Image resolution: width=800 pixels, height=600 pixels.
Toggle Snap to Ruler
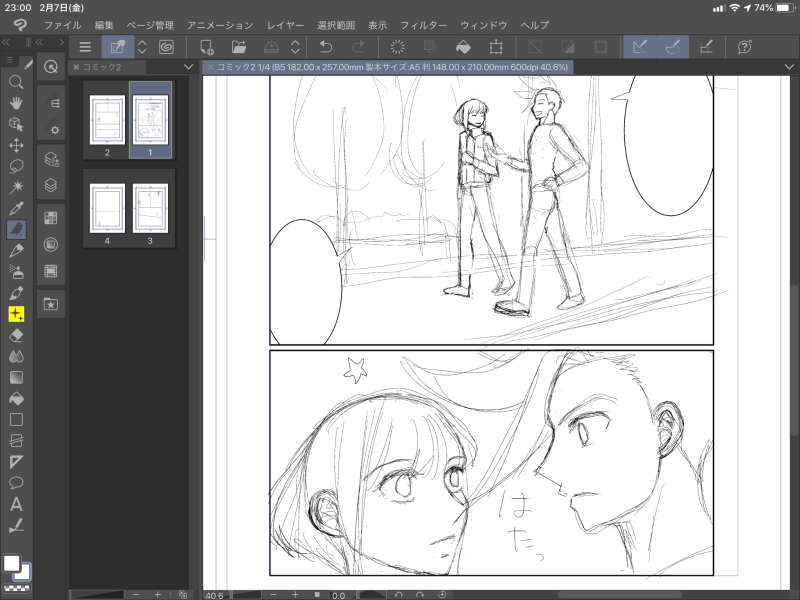click(640, 47)
